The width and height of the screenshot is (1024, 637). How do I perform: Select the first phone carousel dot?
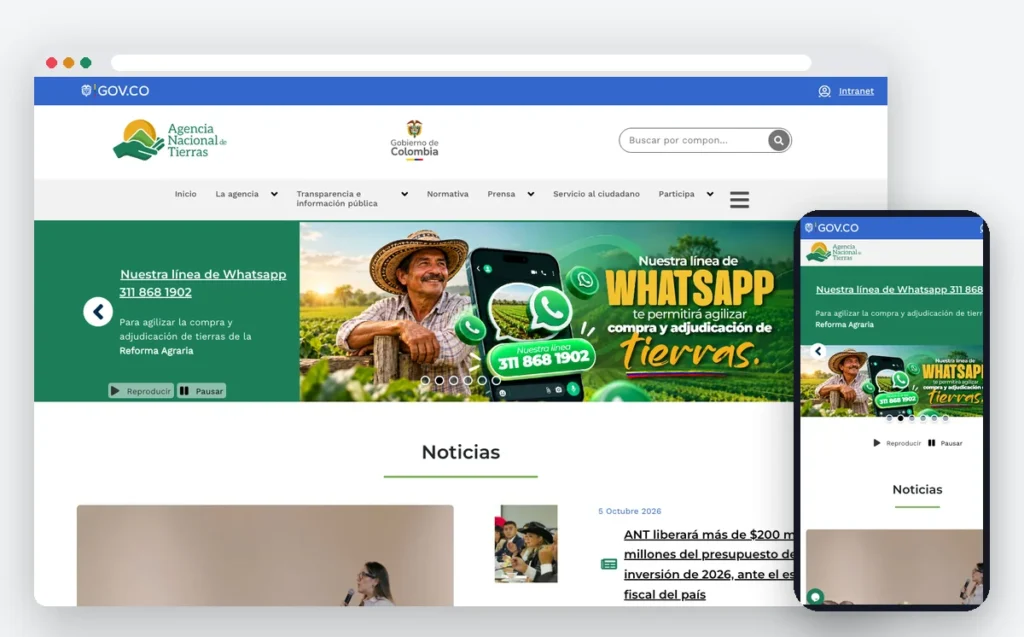[x=889, y=418]
